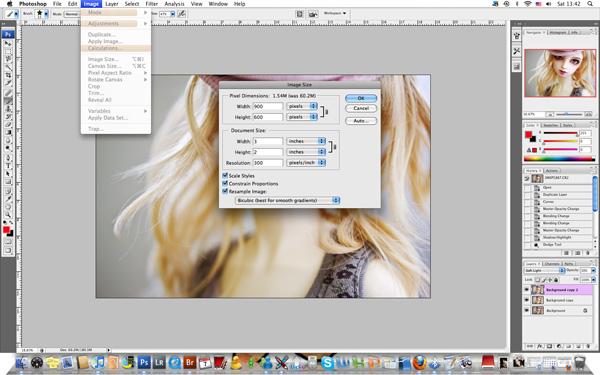Open the Filter menu
This screenshot has height=375, width=600.
coord(152,4)
